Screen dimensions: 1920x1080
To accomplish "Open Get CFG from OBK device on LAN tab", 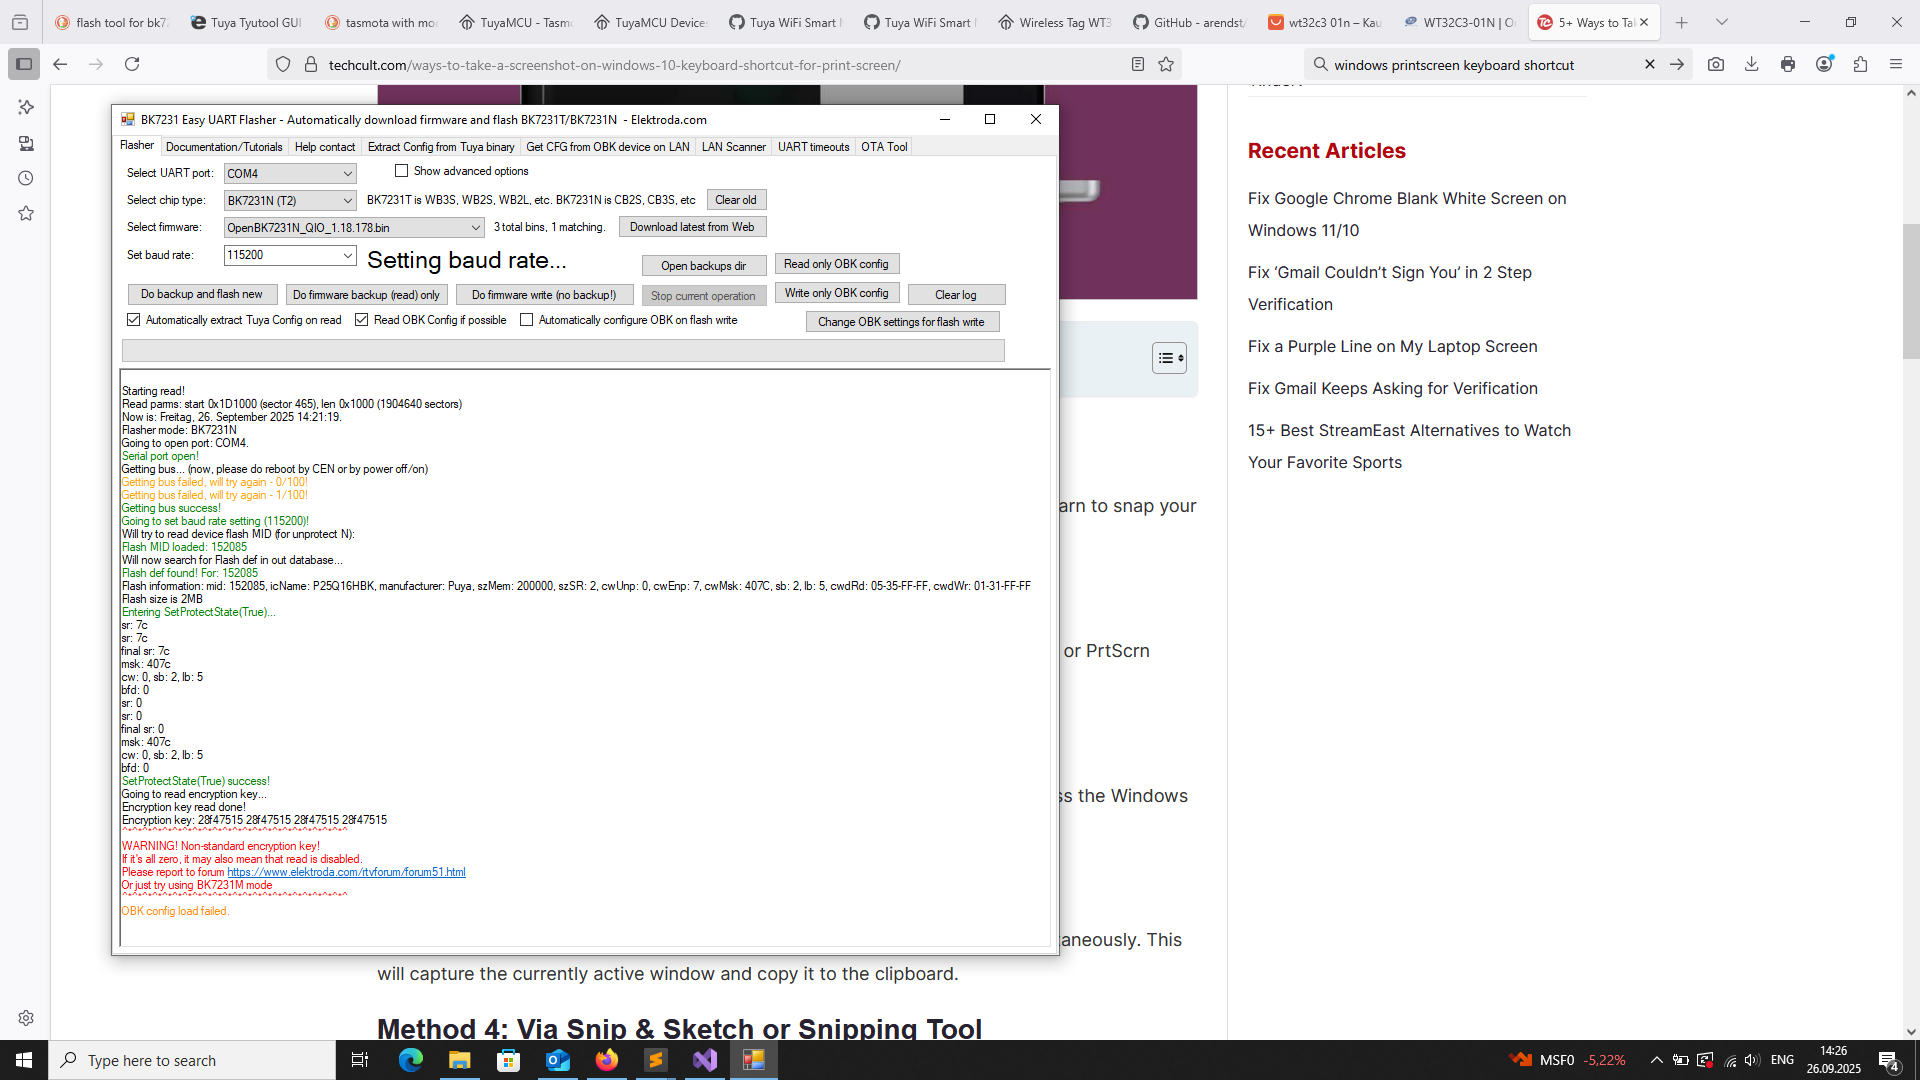I will pyautogui.click(x=608, y=147).
